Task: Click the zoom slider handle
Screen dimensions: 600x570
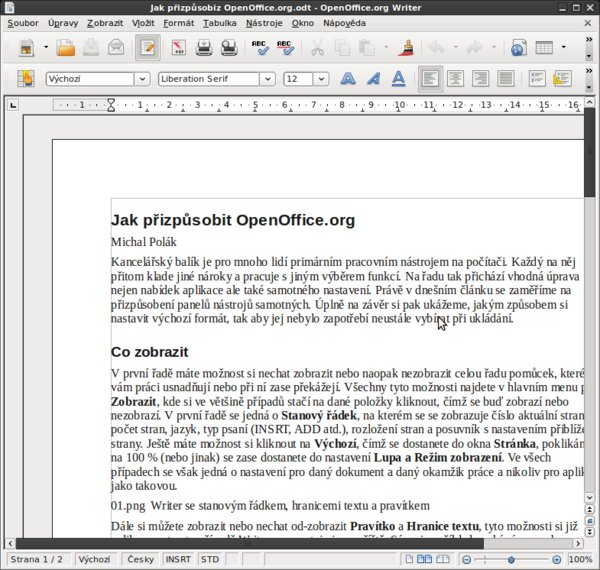Action: (x=511, y=560)
